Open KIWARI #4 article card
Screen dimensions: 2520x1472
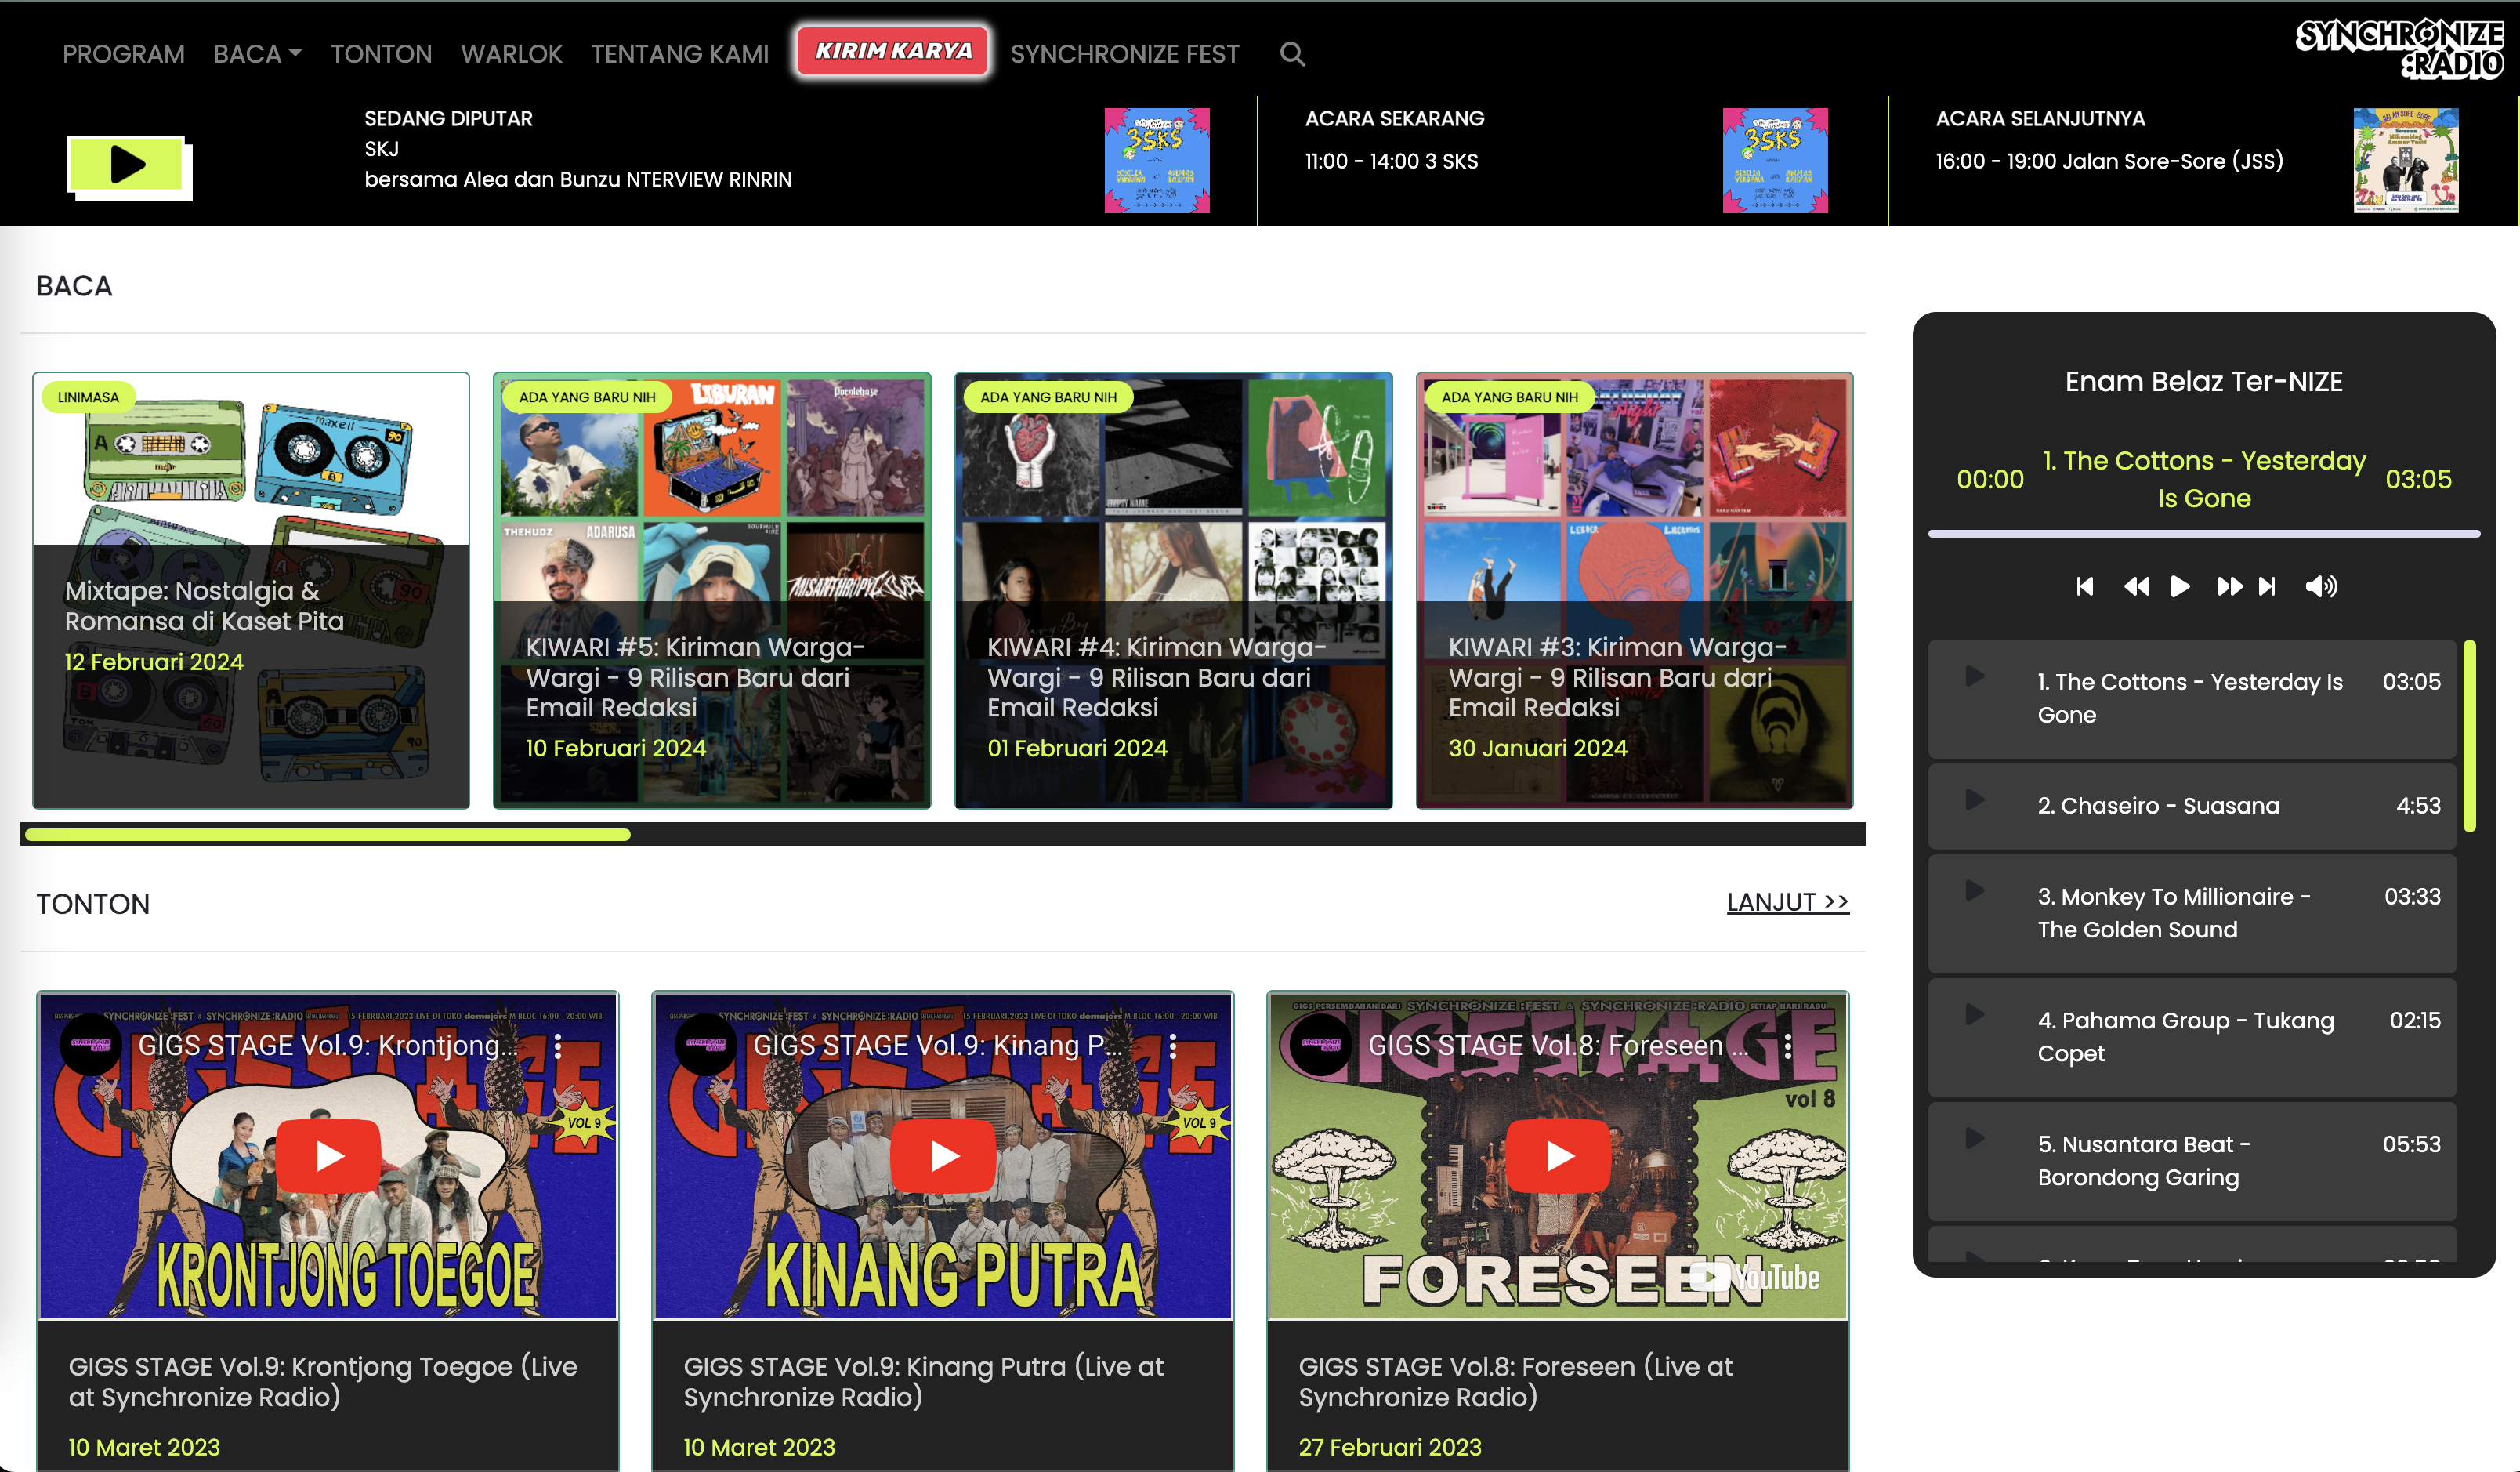[1173, 590]
